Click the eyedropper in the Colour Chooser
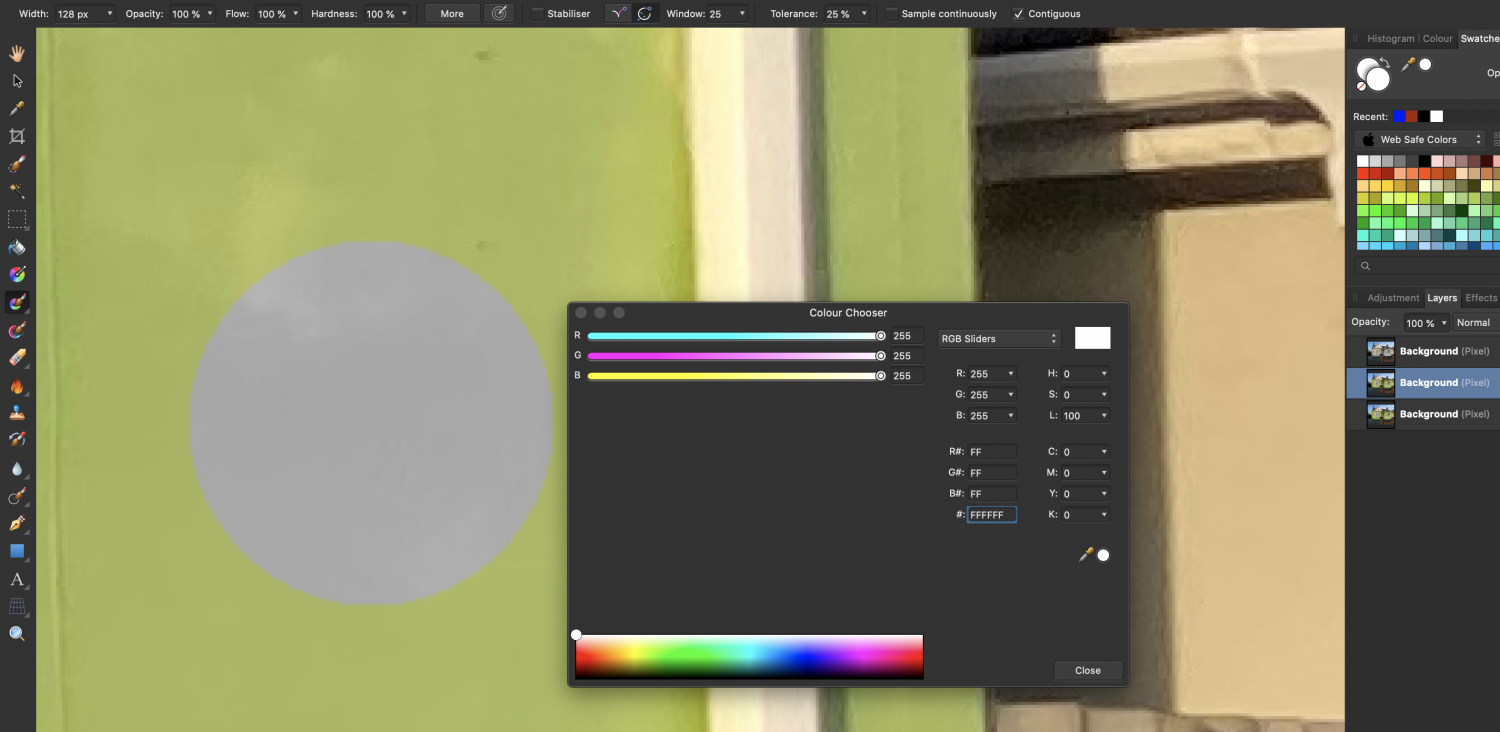 pos(1087,555)
